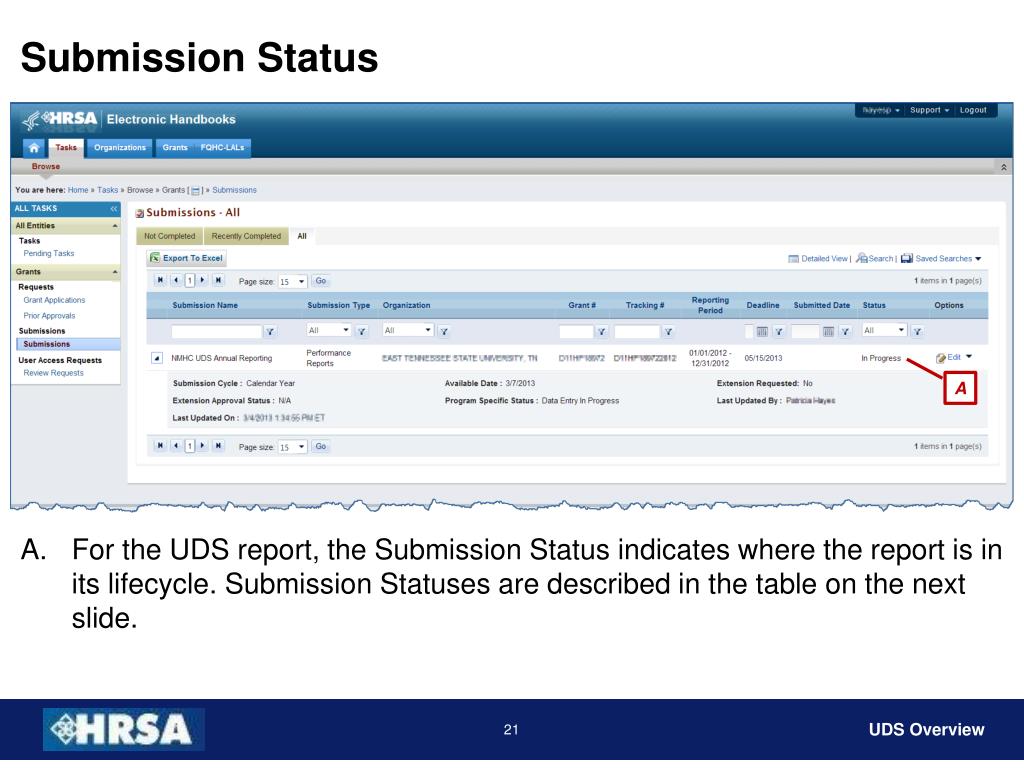The width and height of the screenshot is (1024, 768).
Task: Click the Tracking # filter input field
Action: point(637,332)
